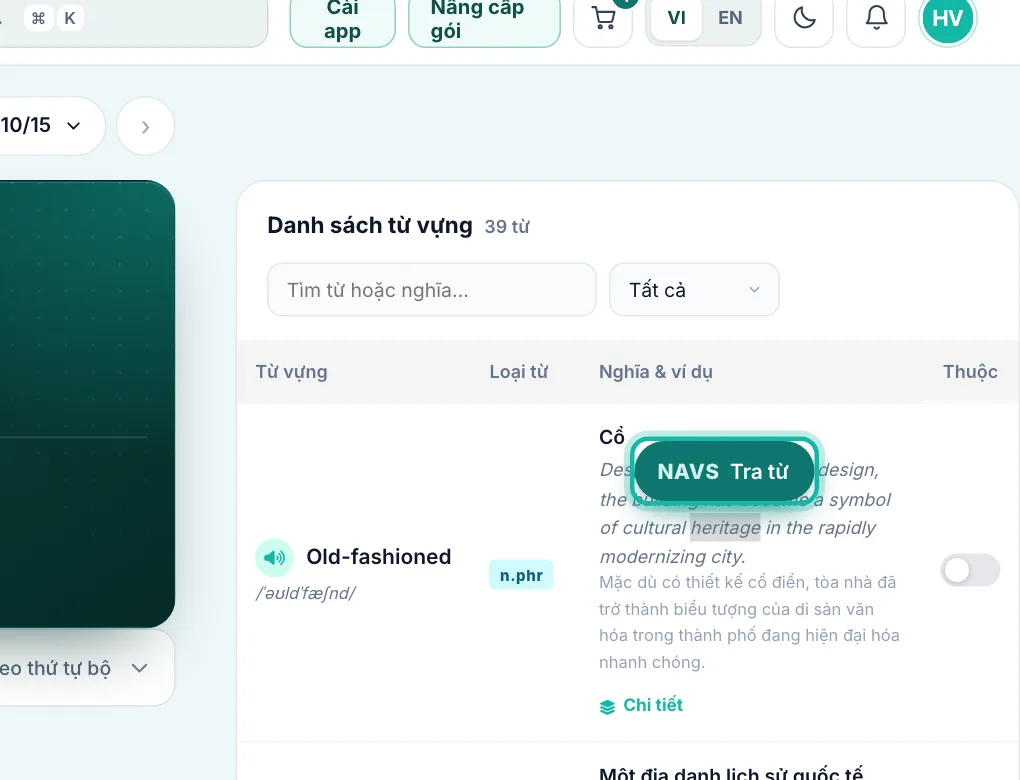Viewport: 1020px width, 780px height.
Task: Click the n.phr word type tag
Action: click(x=521, y=575)
